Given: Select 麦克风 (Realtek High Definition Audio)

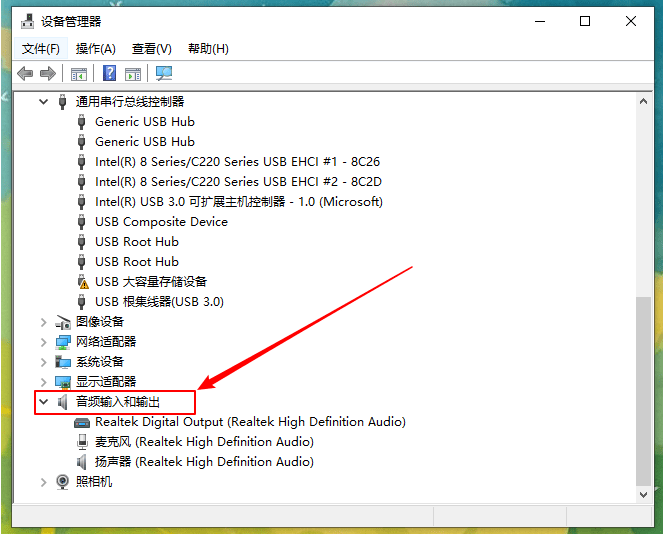Looking at the screenshot, I should [x=204, y=442].
